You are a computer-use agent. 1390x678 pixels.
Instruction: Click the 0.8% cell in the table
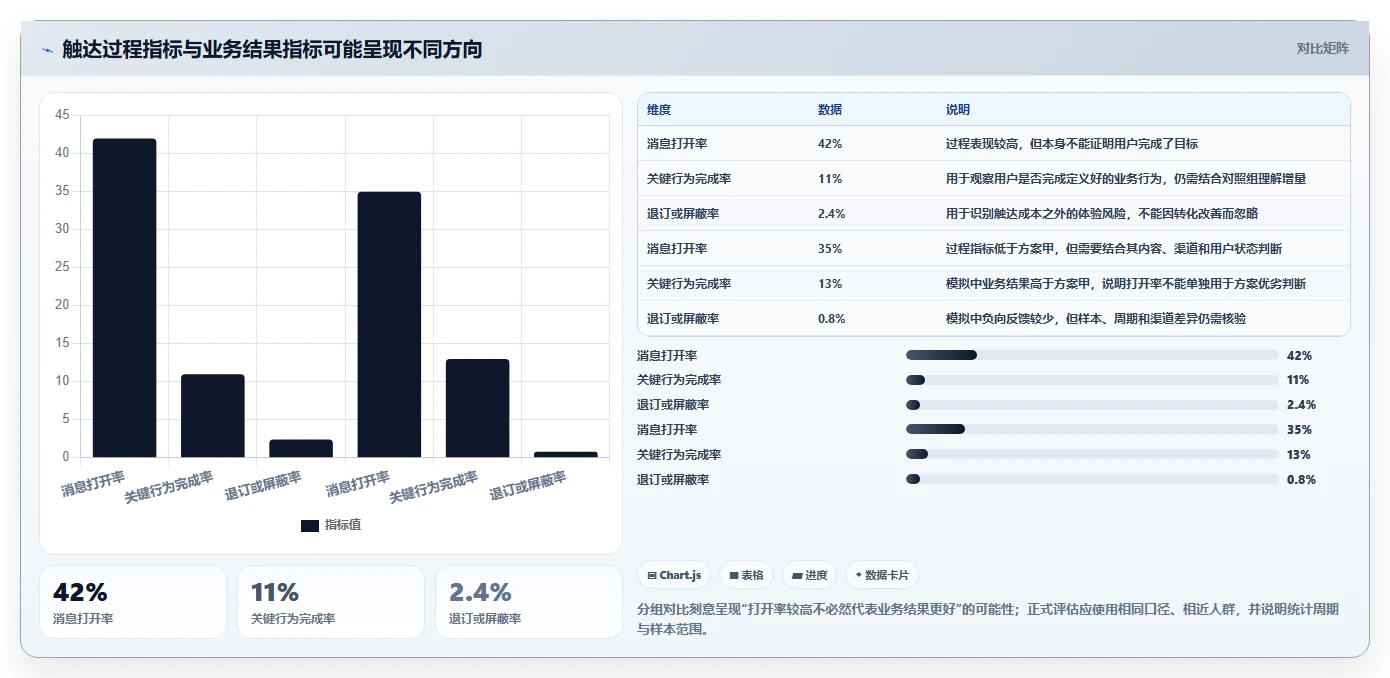coord(832,319)
